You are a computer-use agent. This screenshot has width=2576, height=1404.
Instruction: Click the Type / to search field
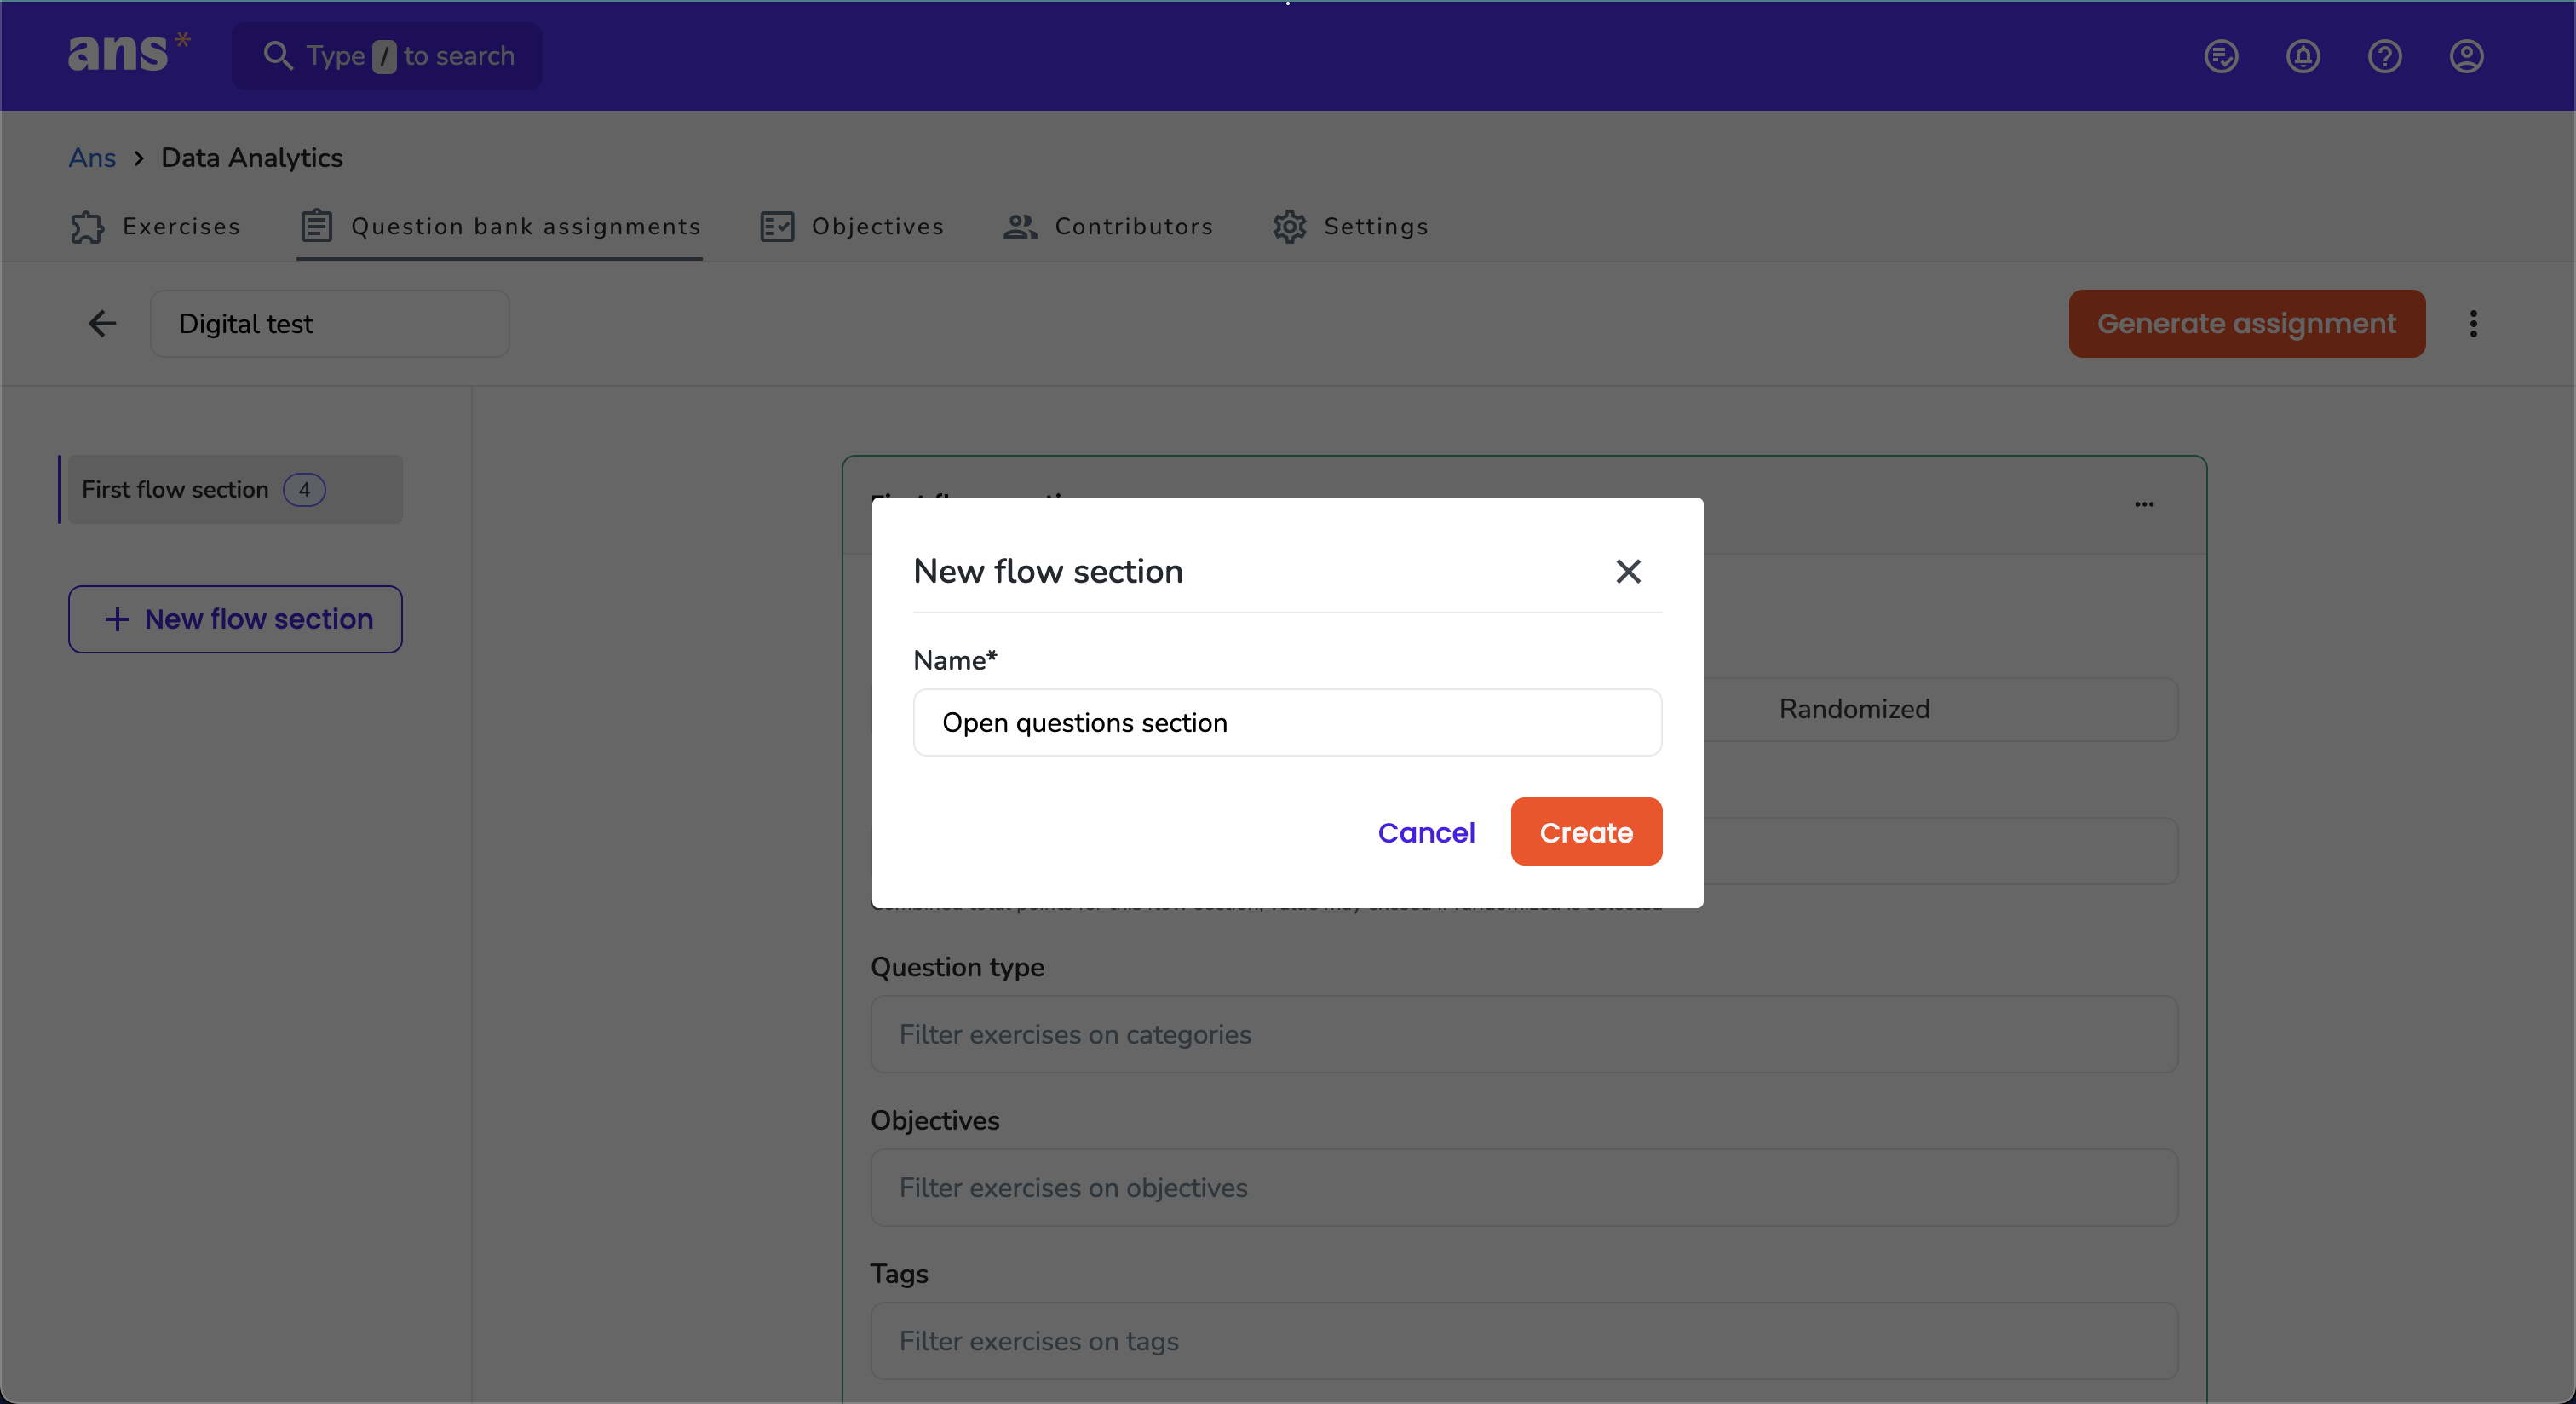(x=388, y=56)
